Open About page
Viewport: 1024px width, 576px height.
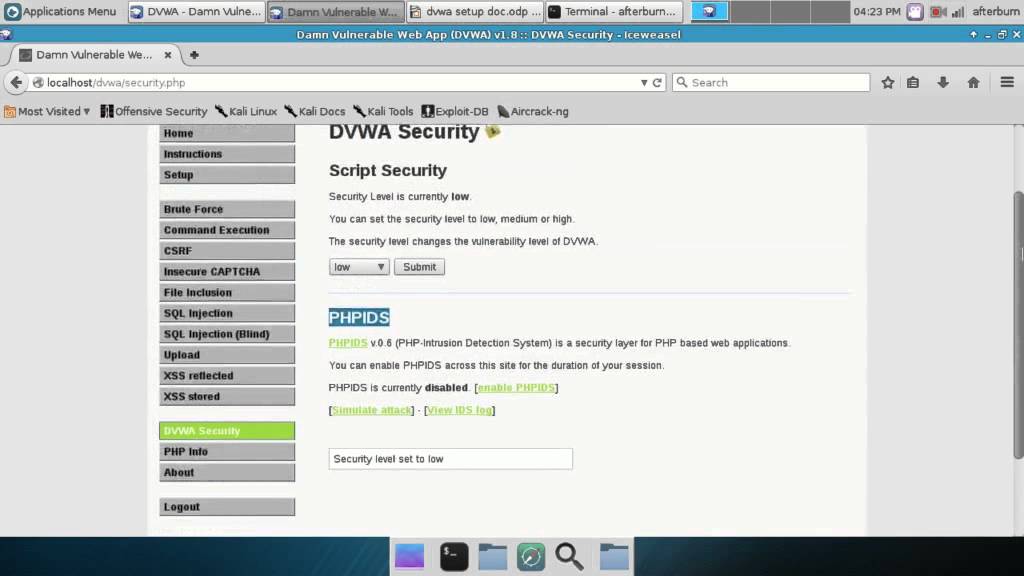(x=227, y=472)
